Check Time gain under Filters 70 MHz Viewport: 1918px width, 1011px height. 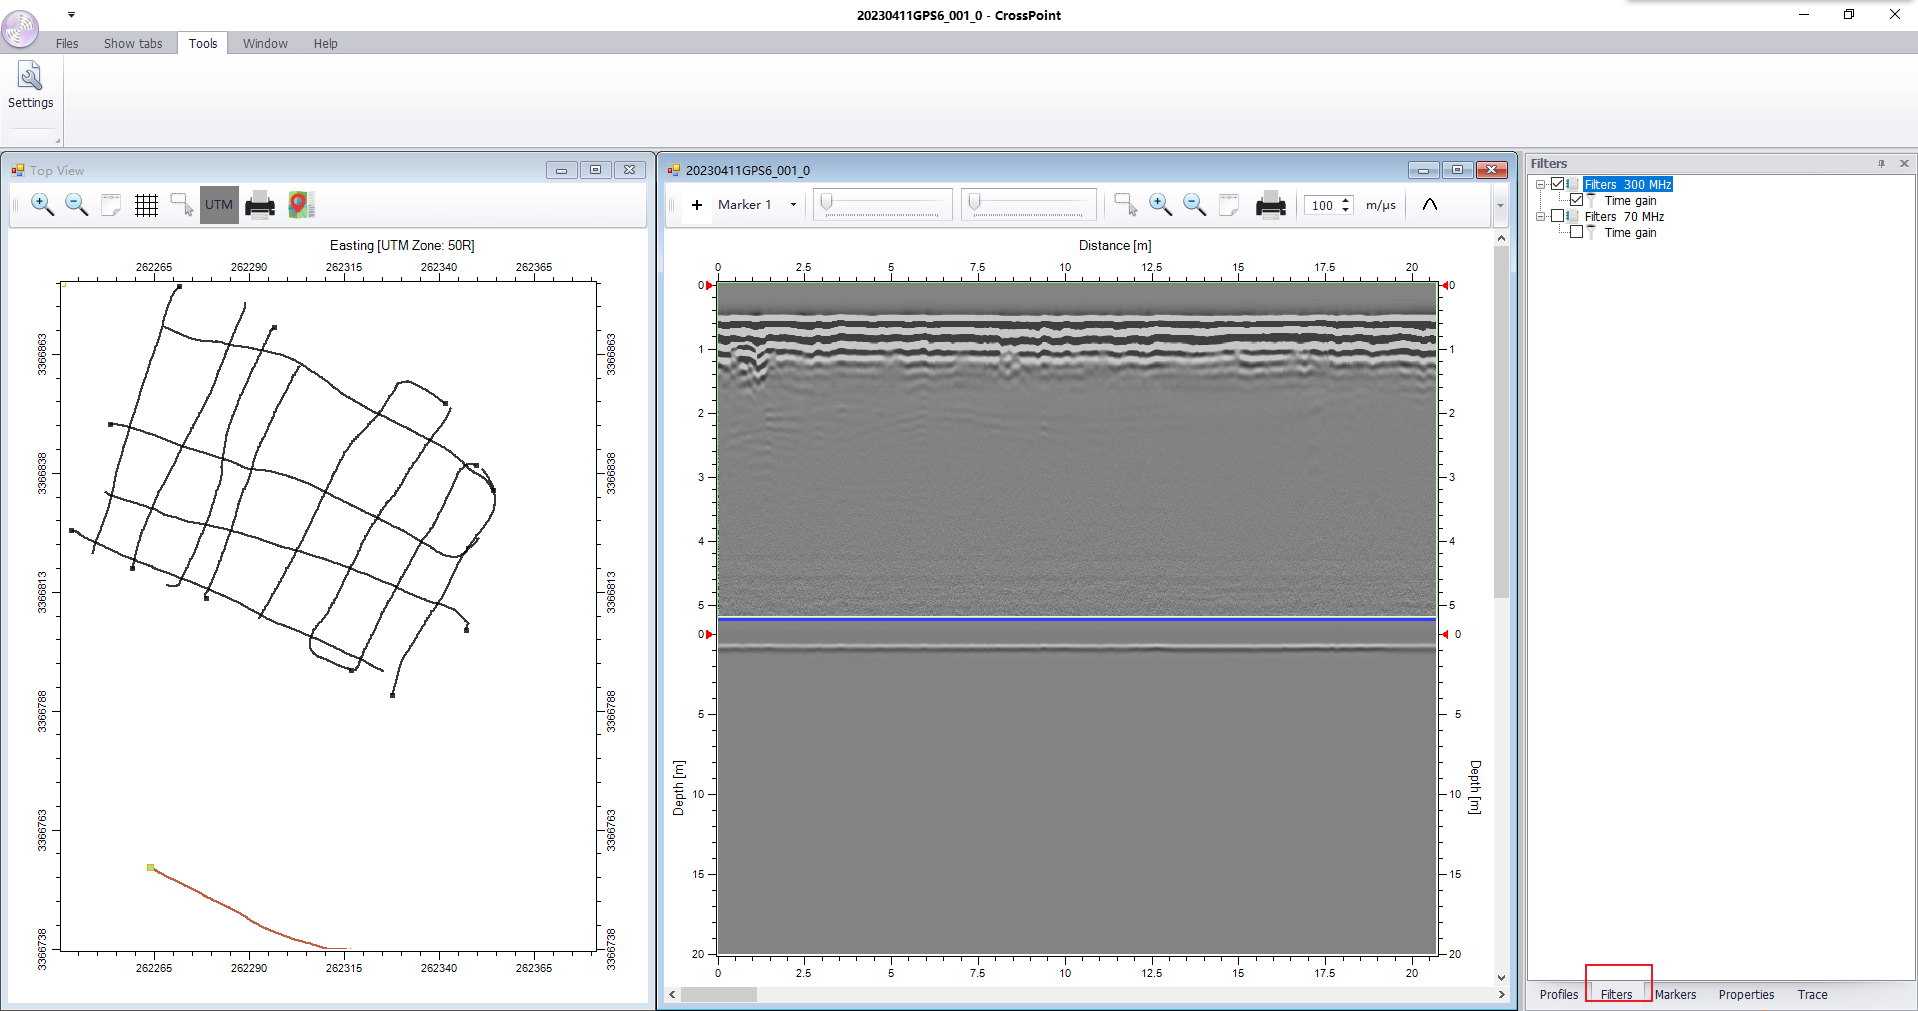[x=1577, y=232]
